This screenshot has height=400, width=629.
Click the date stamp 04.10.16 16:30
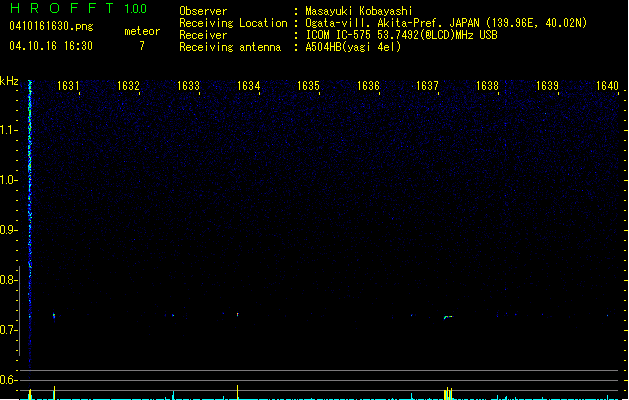[51, 46]
